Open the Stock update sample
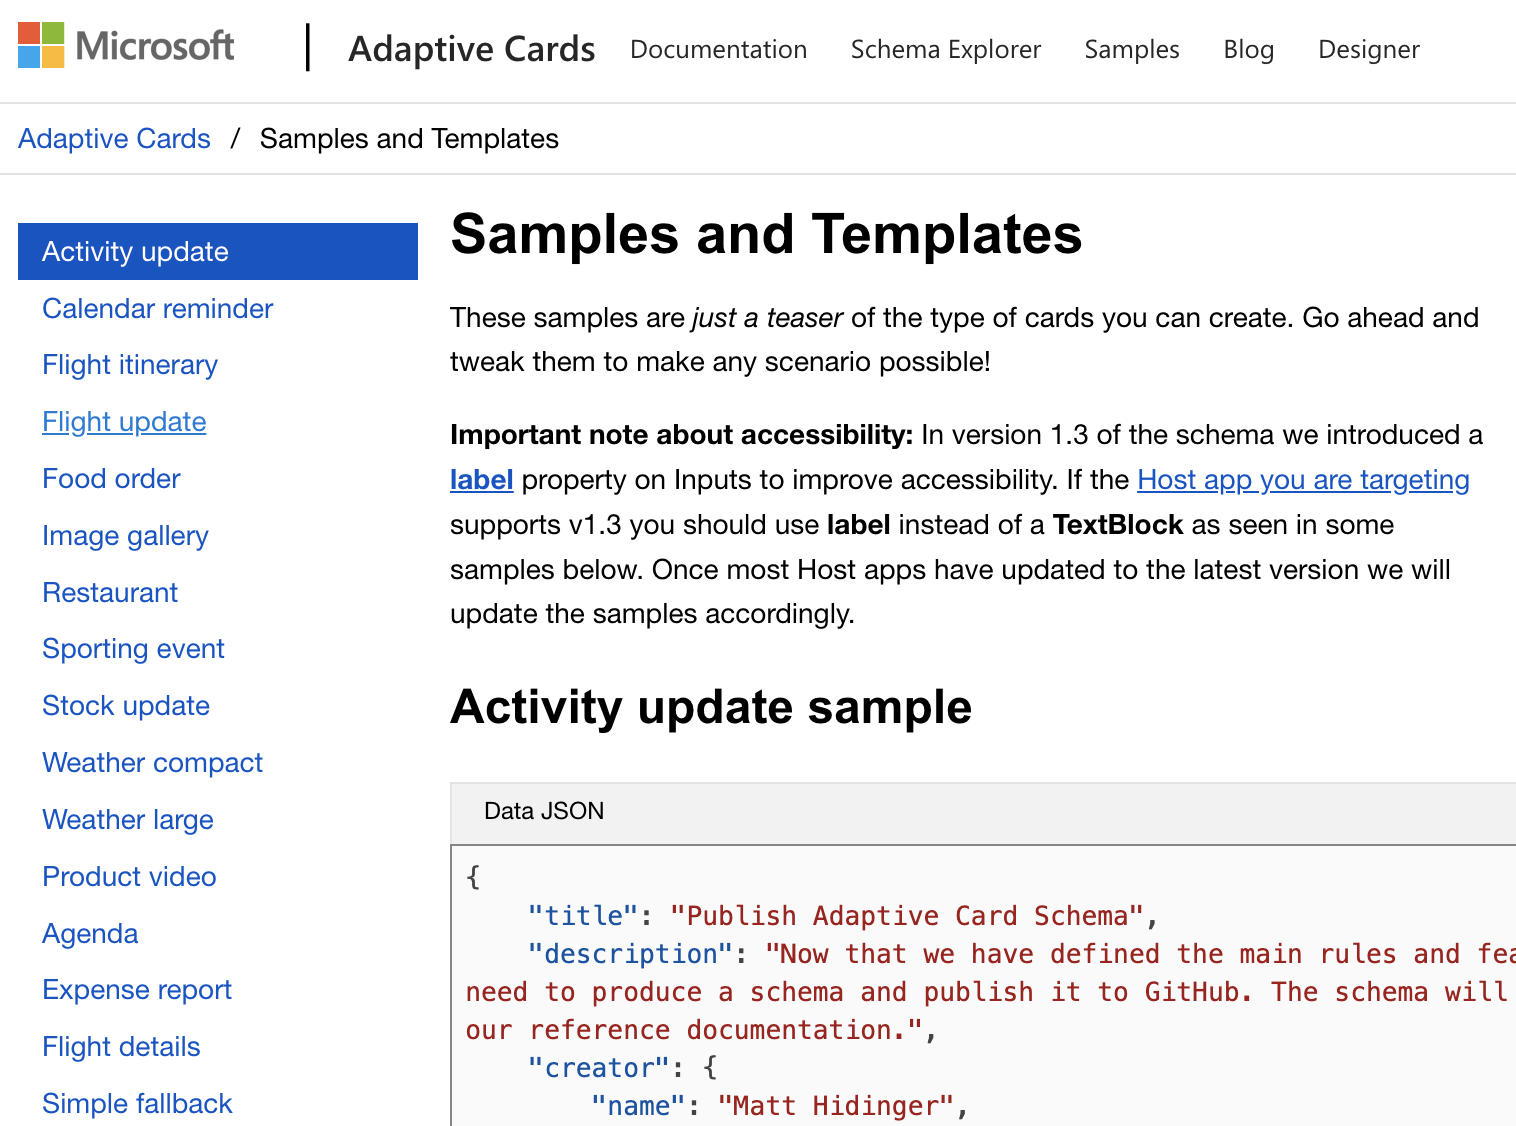Screen dimensions: 1516x1126 tap(126, 706)
